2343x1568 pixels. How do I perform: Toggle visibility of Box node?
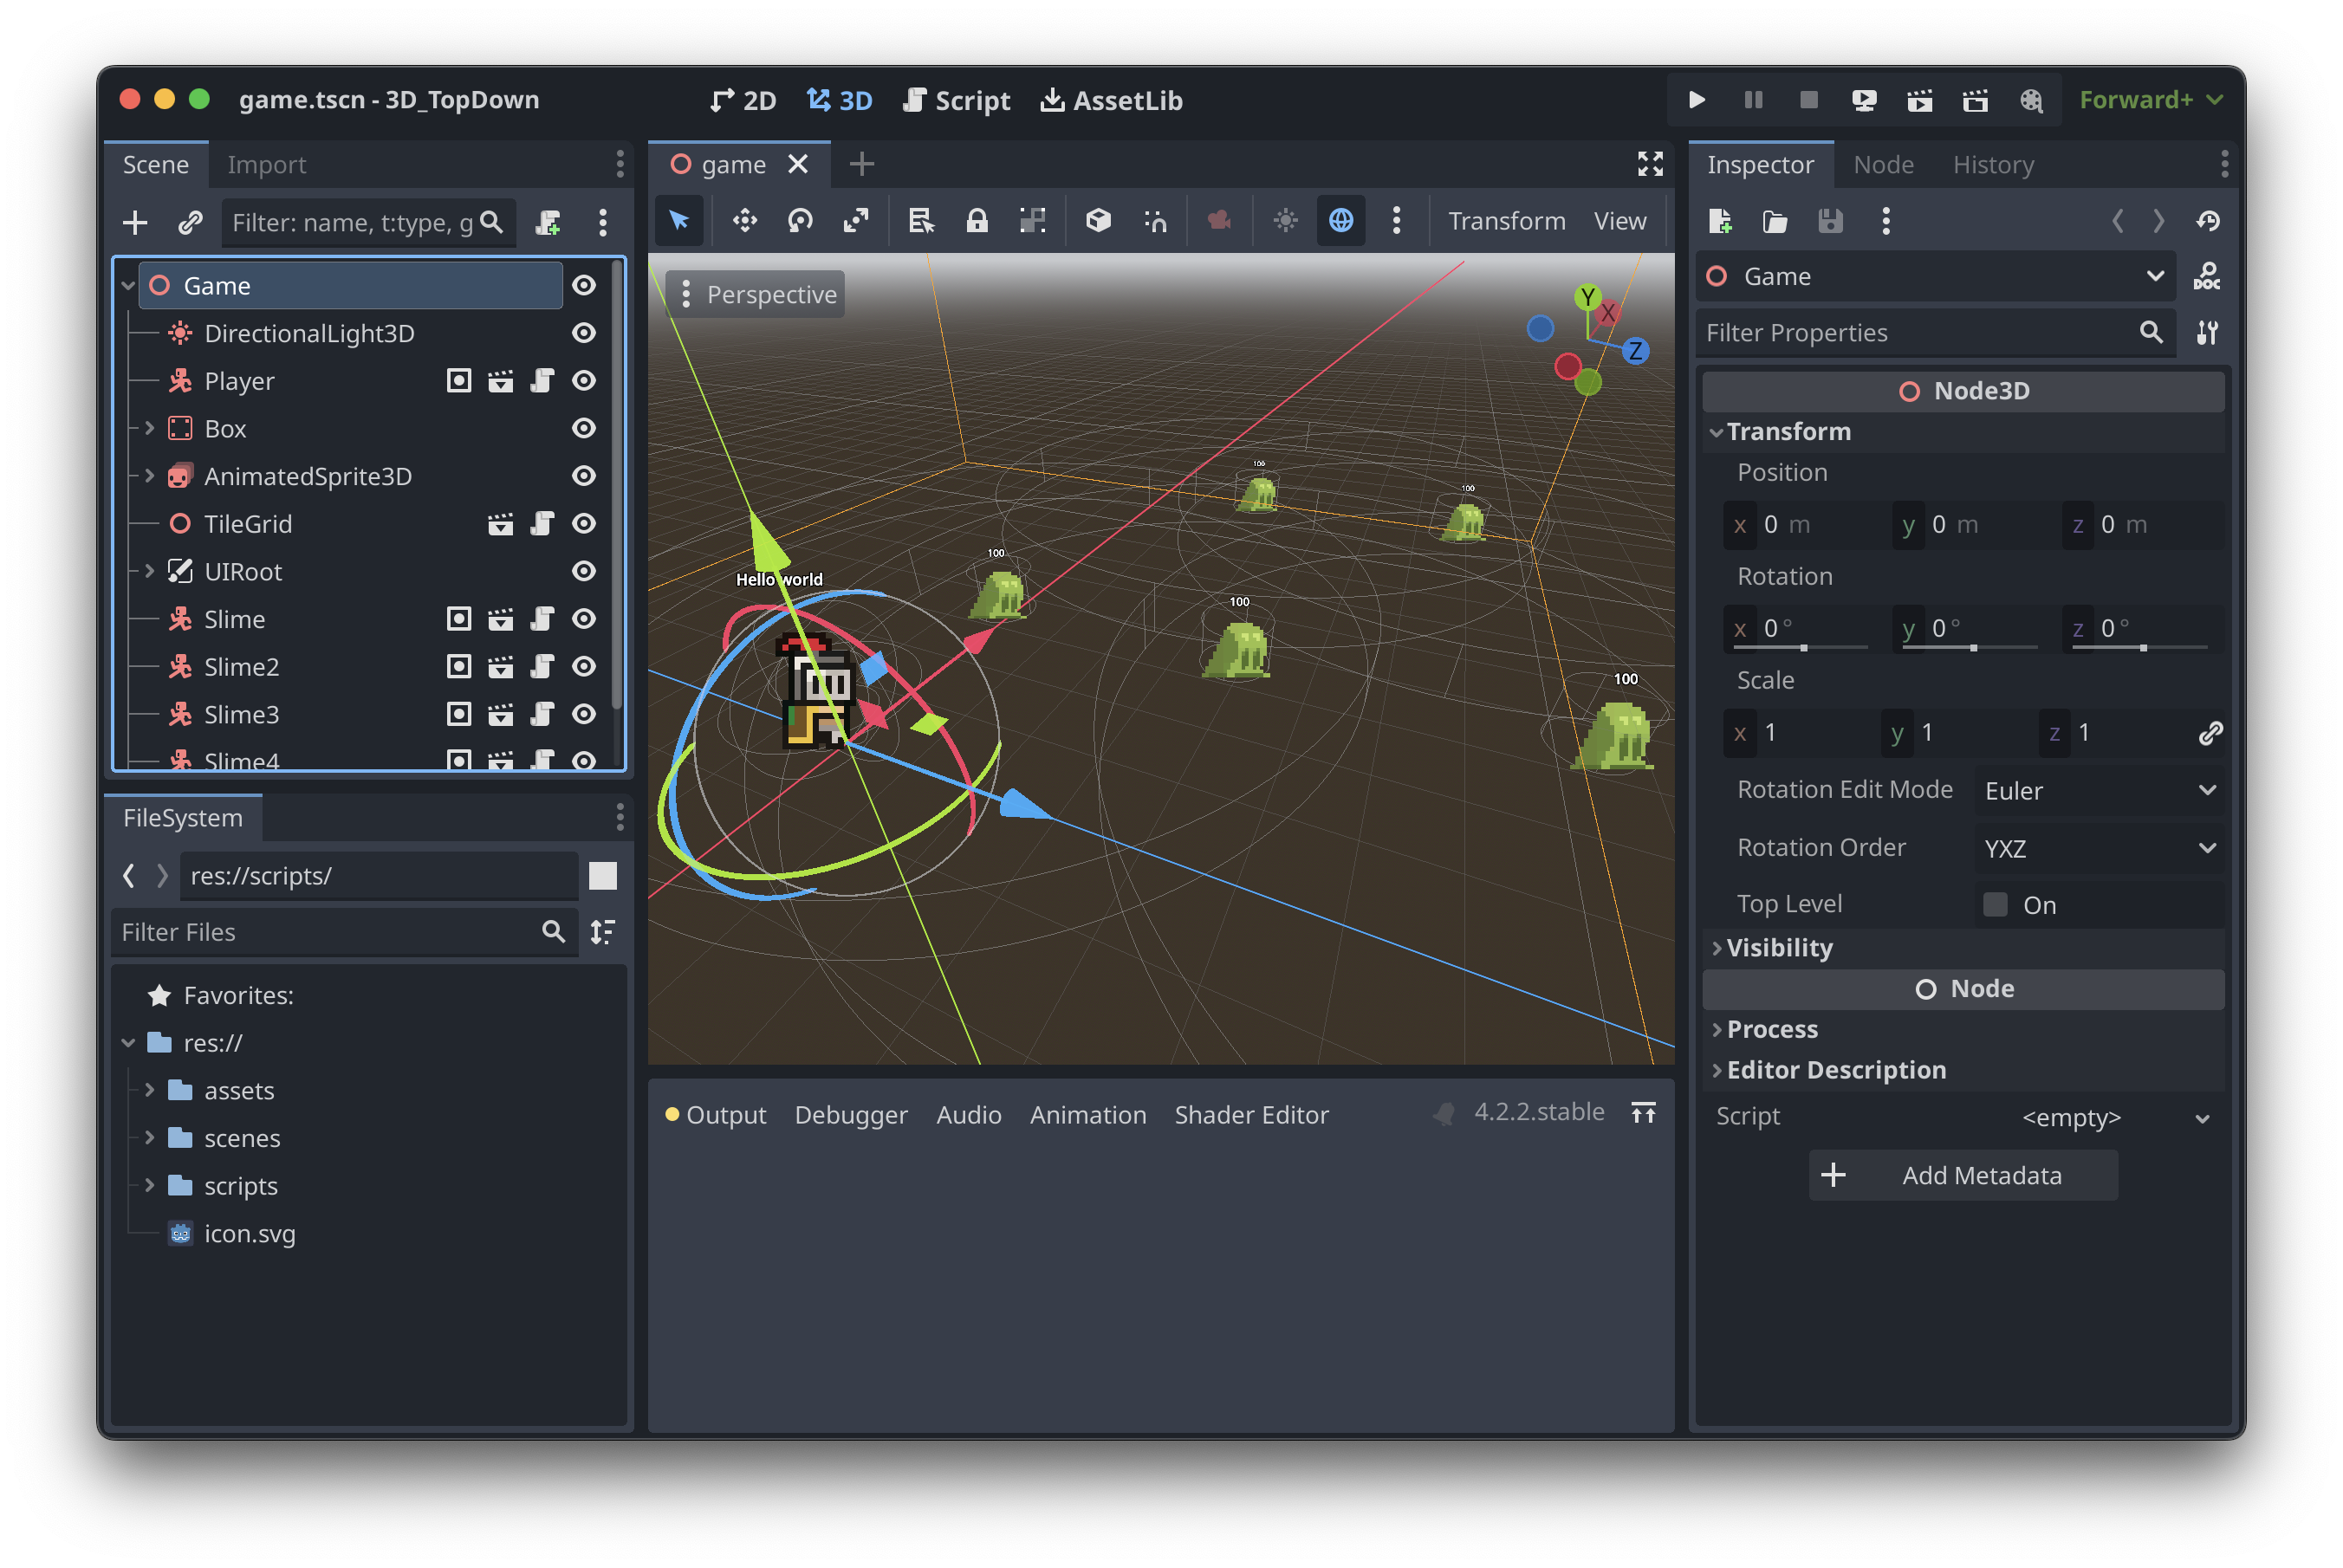click(584, 429)
